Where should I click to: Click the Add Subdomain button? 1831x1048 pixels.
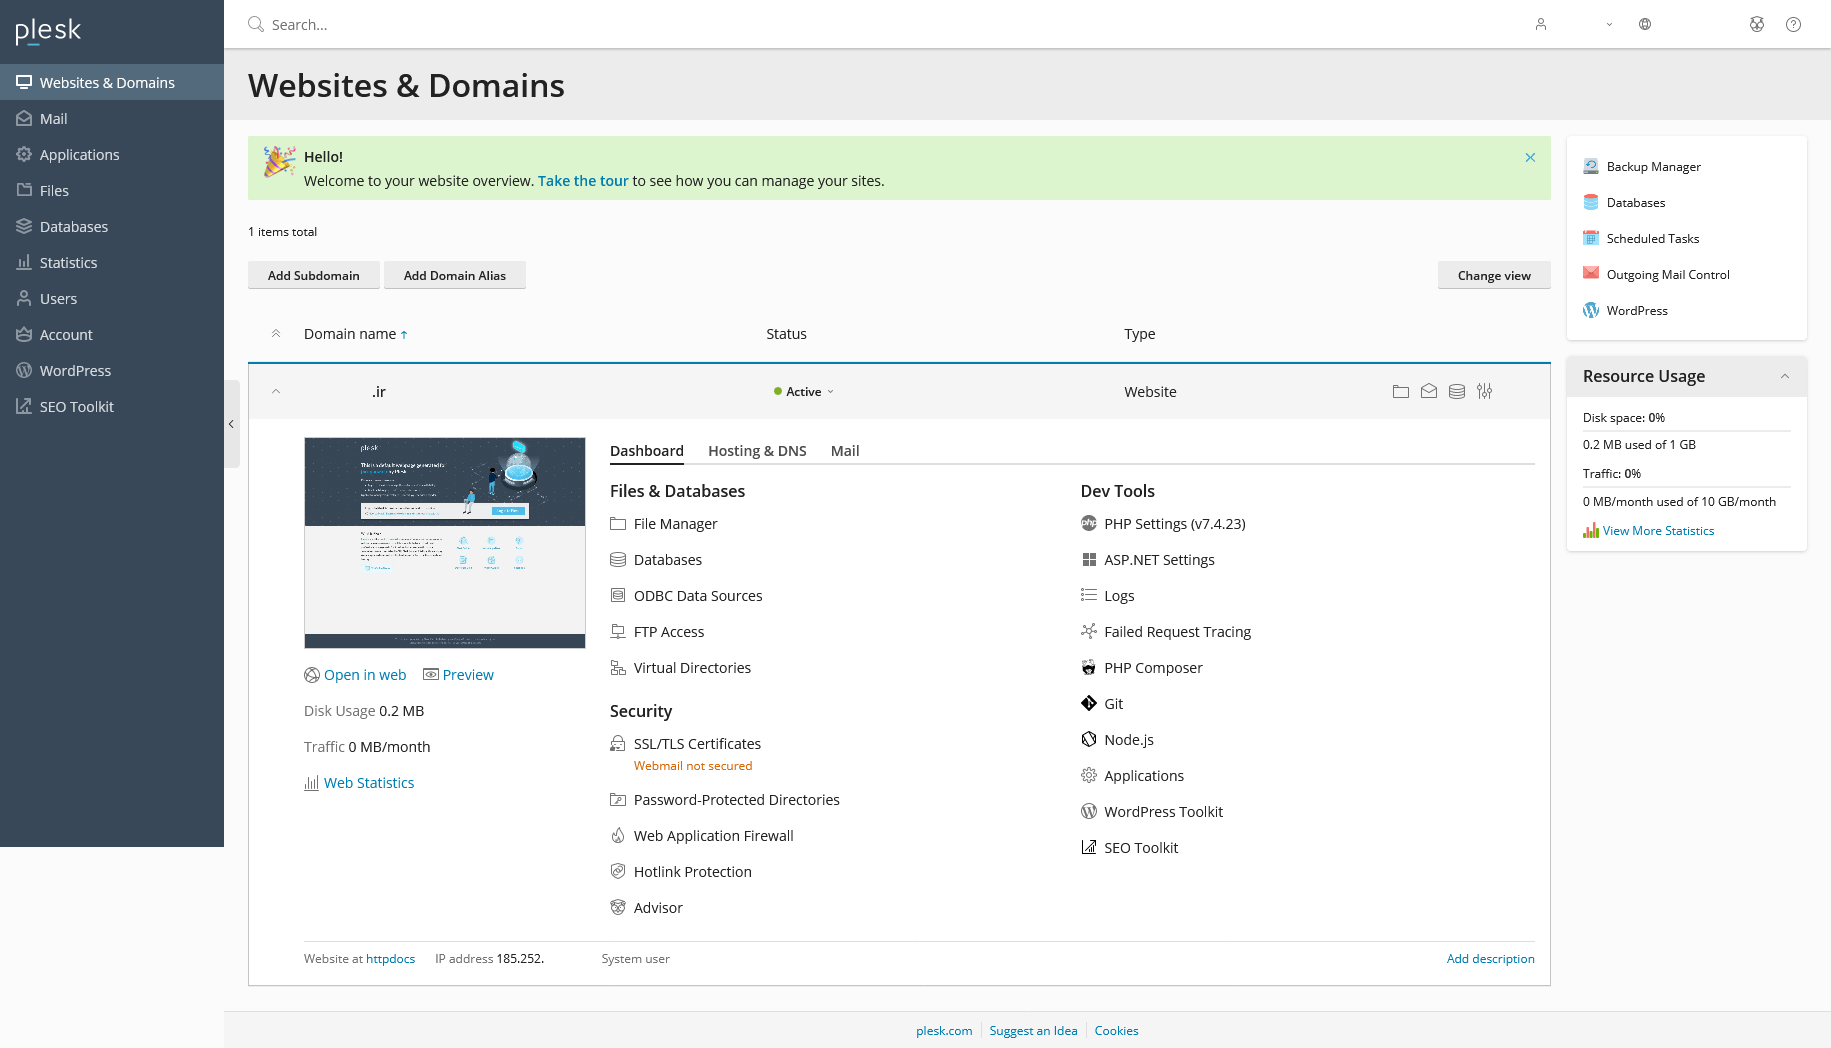pyautogui.click(x=313, y=276)
